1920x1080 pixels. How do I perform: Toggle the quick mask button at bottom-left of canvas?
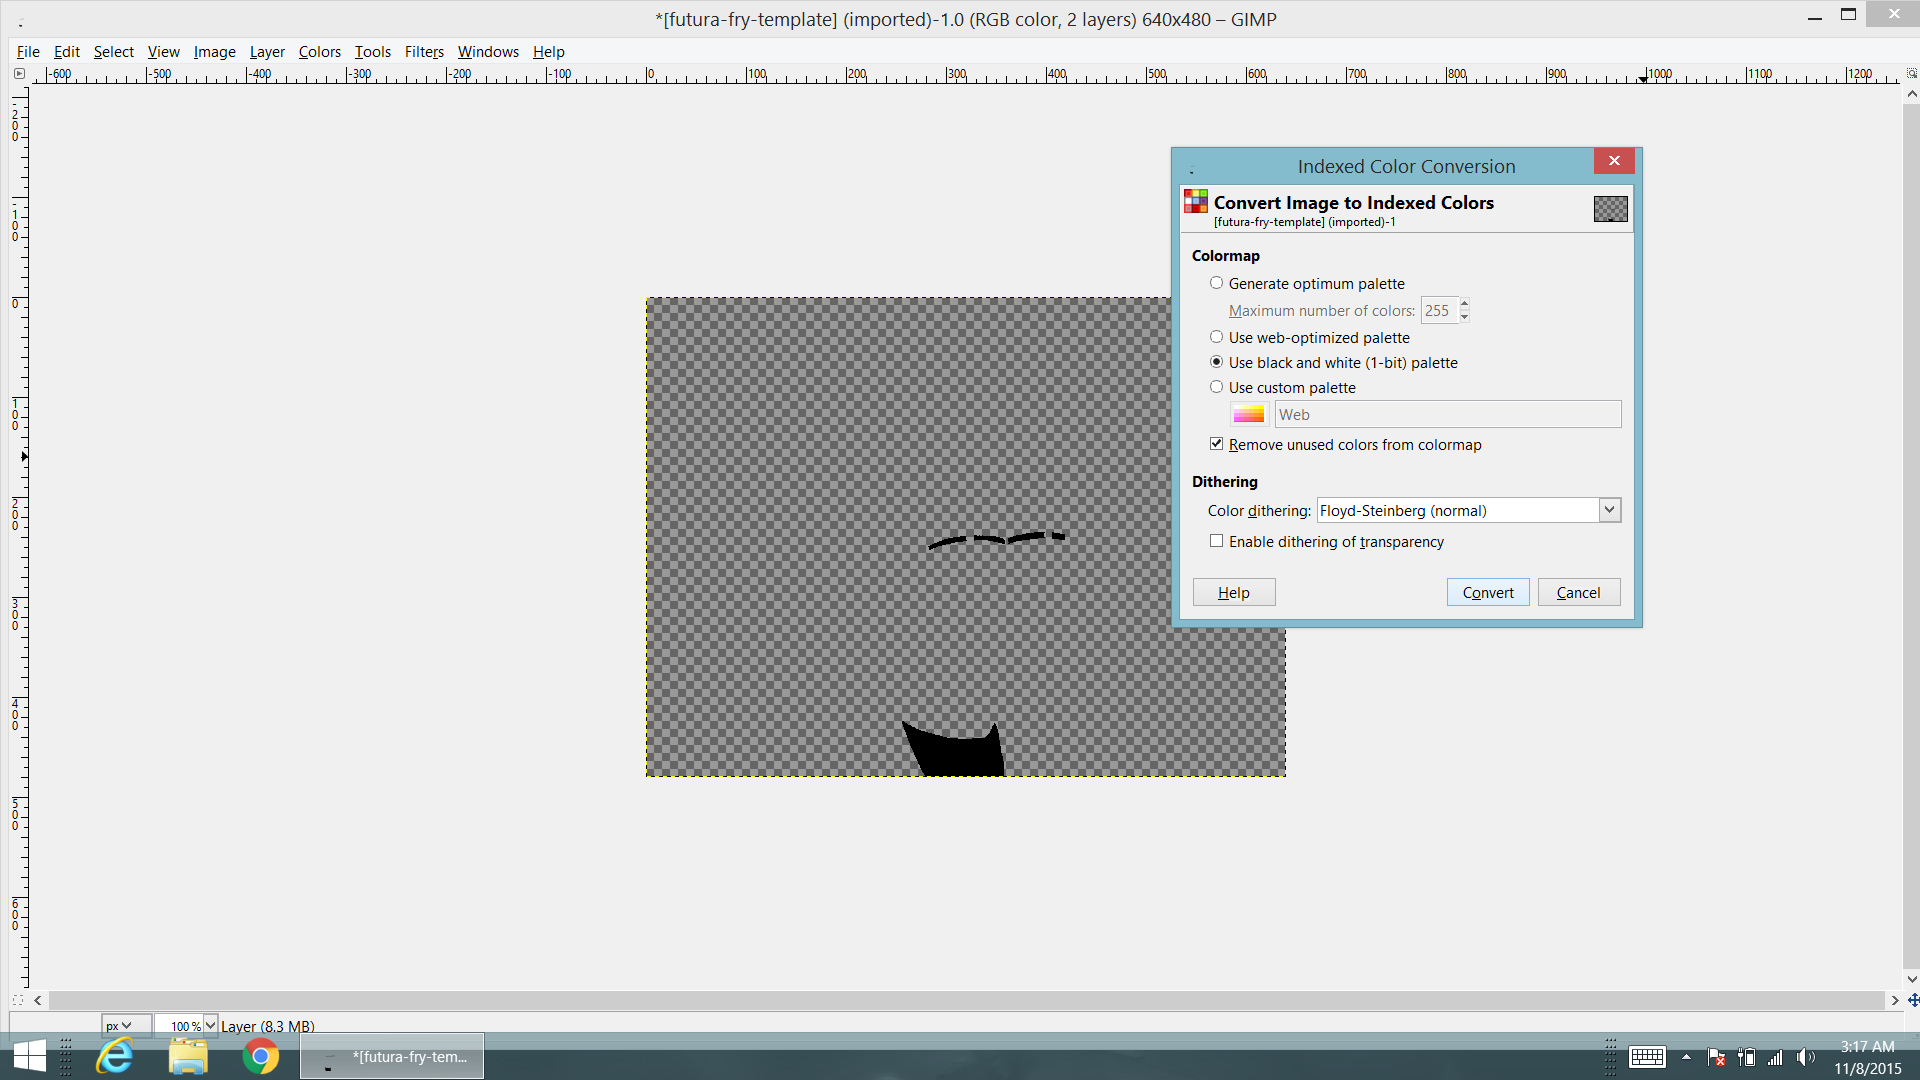click(x=17, y=1000)
